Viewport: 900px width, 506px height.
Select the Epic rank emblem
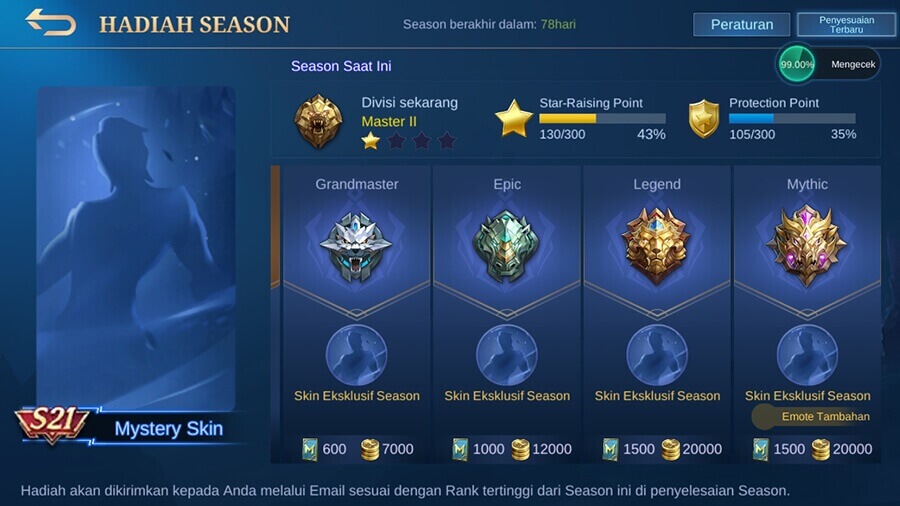[506, 247]
